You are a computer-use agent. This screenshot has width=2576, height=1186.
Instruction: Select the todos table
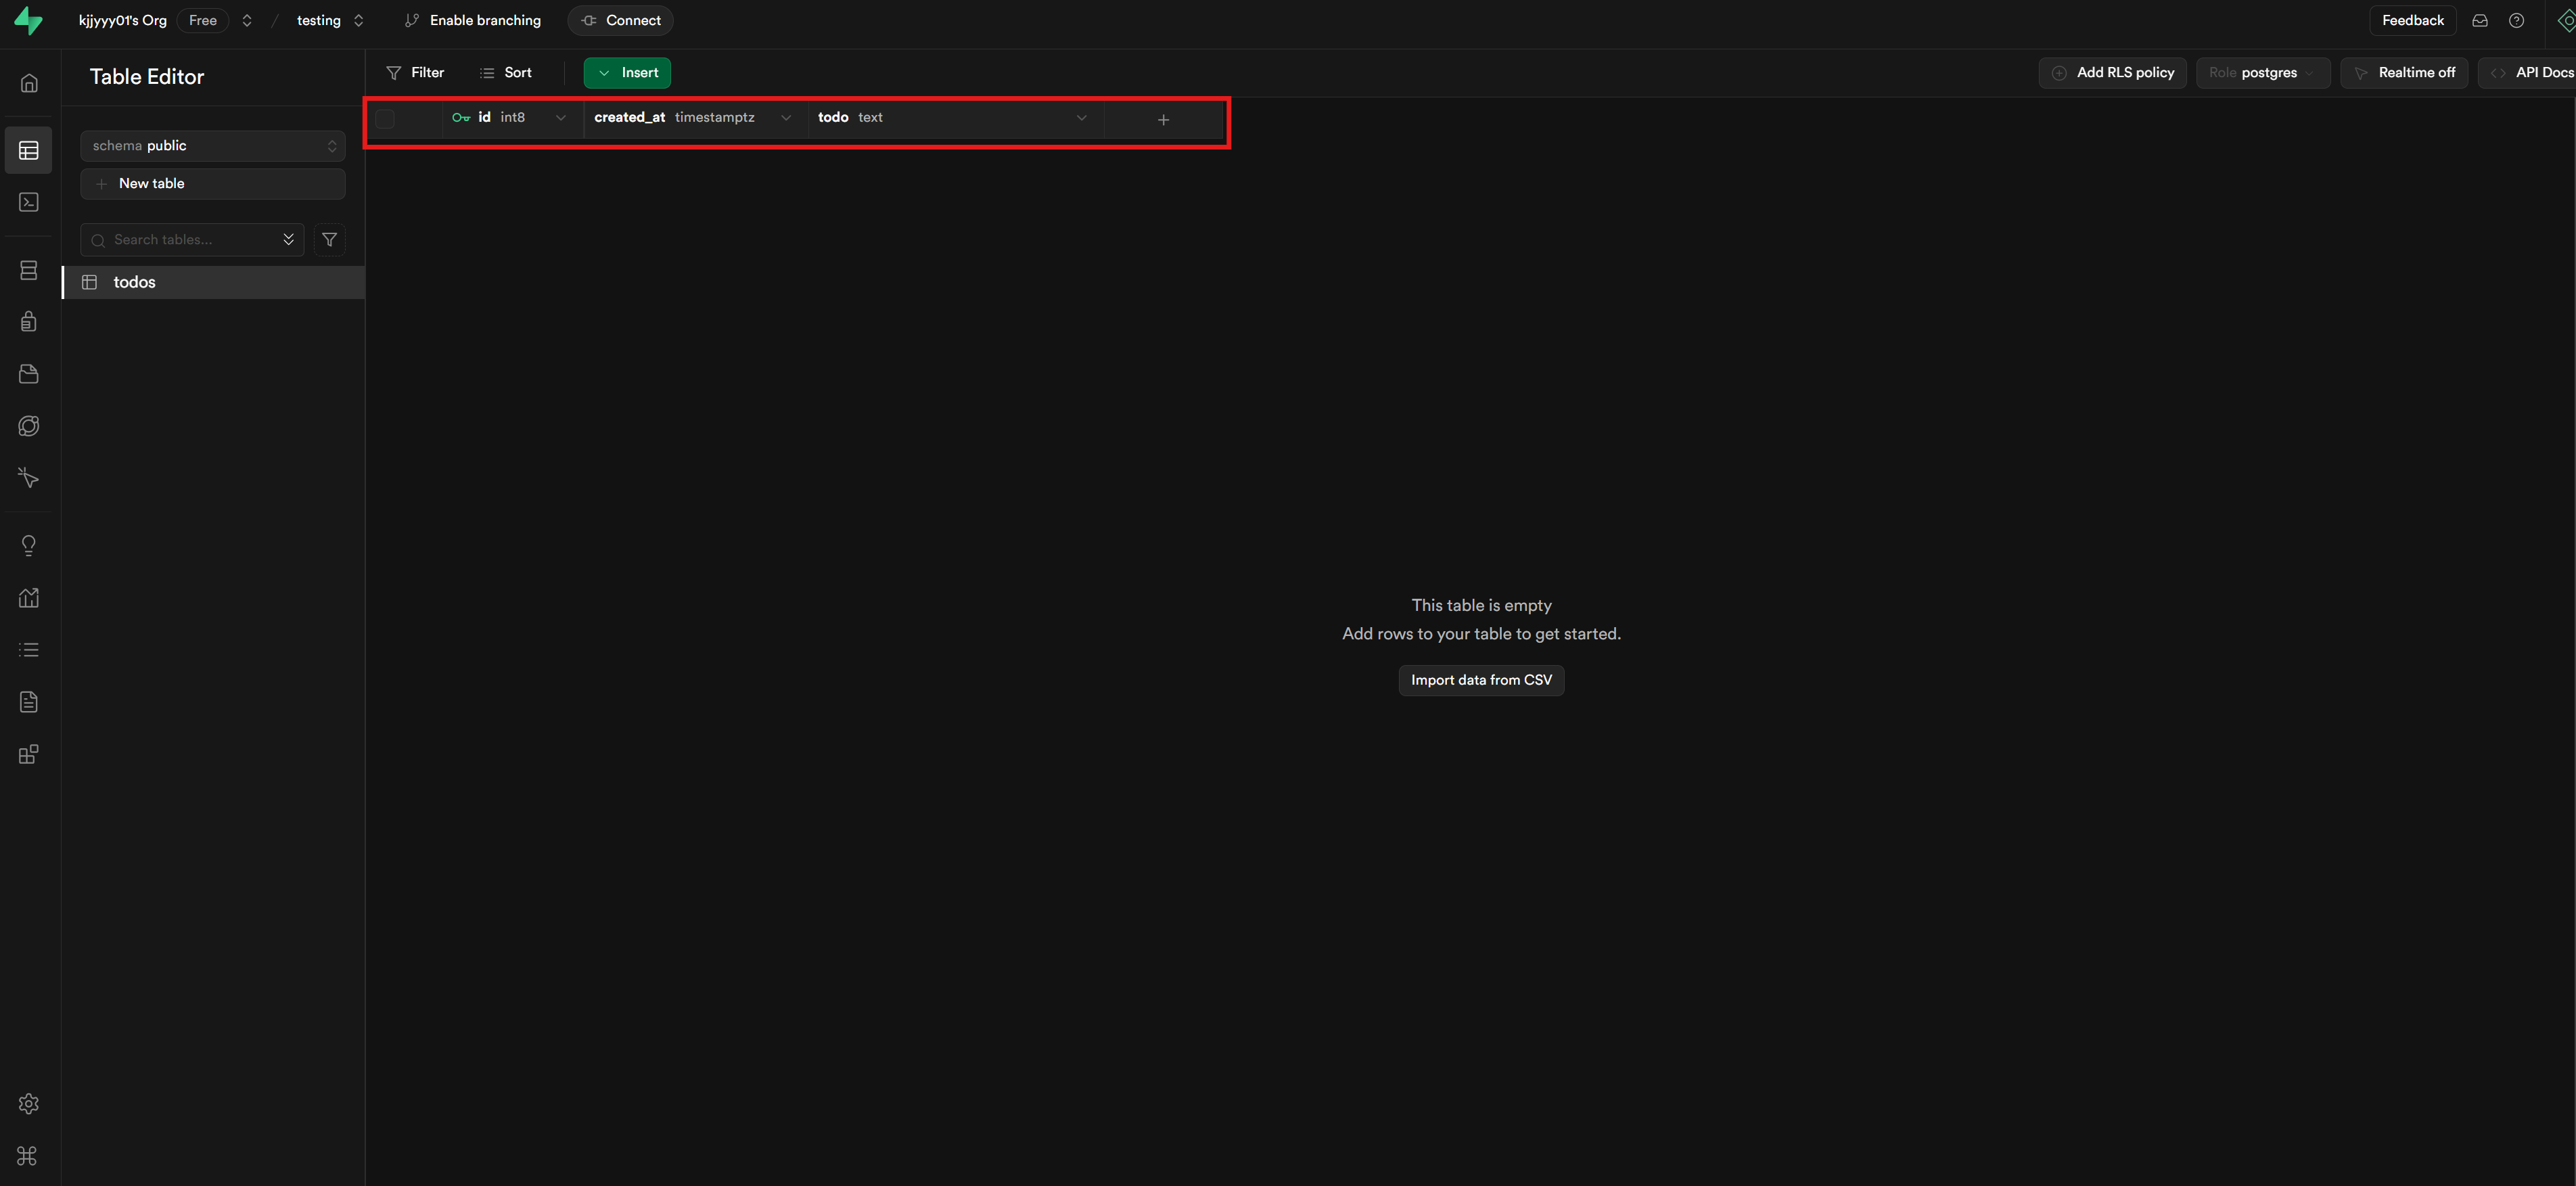point(135,283)
